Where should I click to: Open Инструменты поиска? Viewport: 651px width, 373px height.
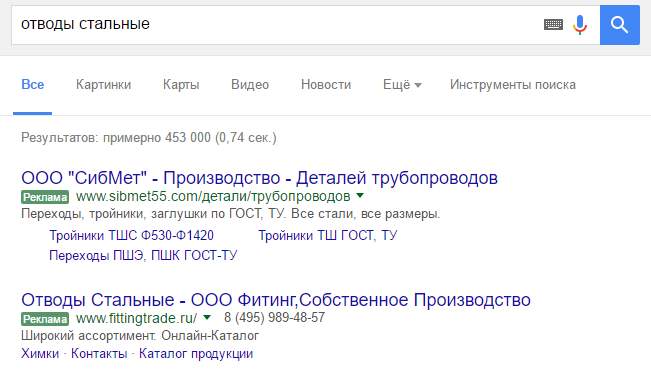click(x=513, y=85)
